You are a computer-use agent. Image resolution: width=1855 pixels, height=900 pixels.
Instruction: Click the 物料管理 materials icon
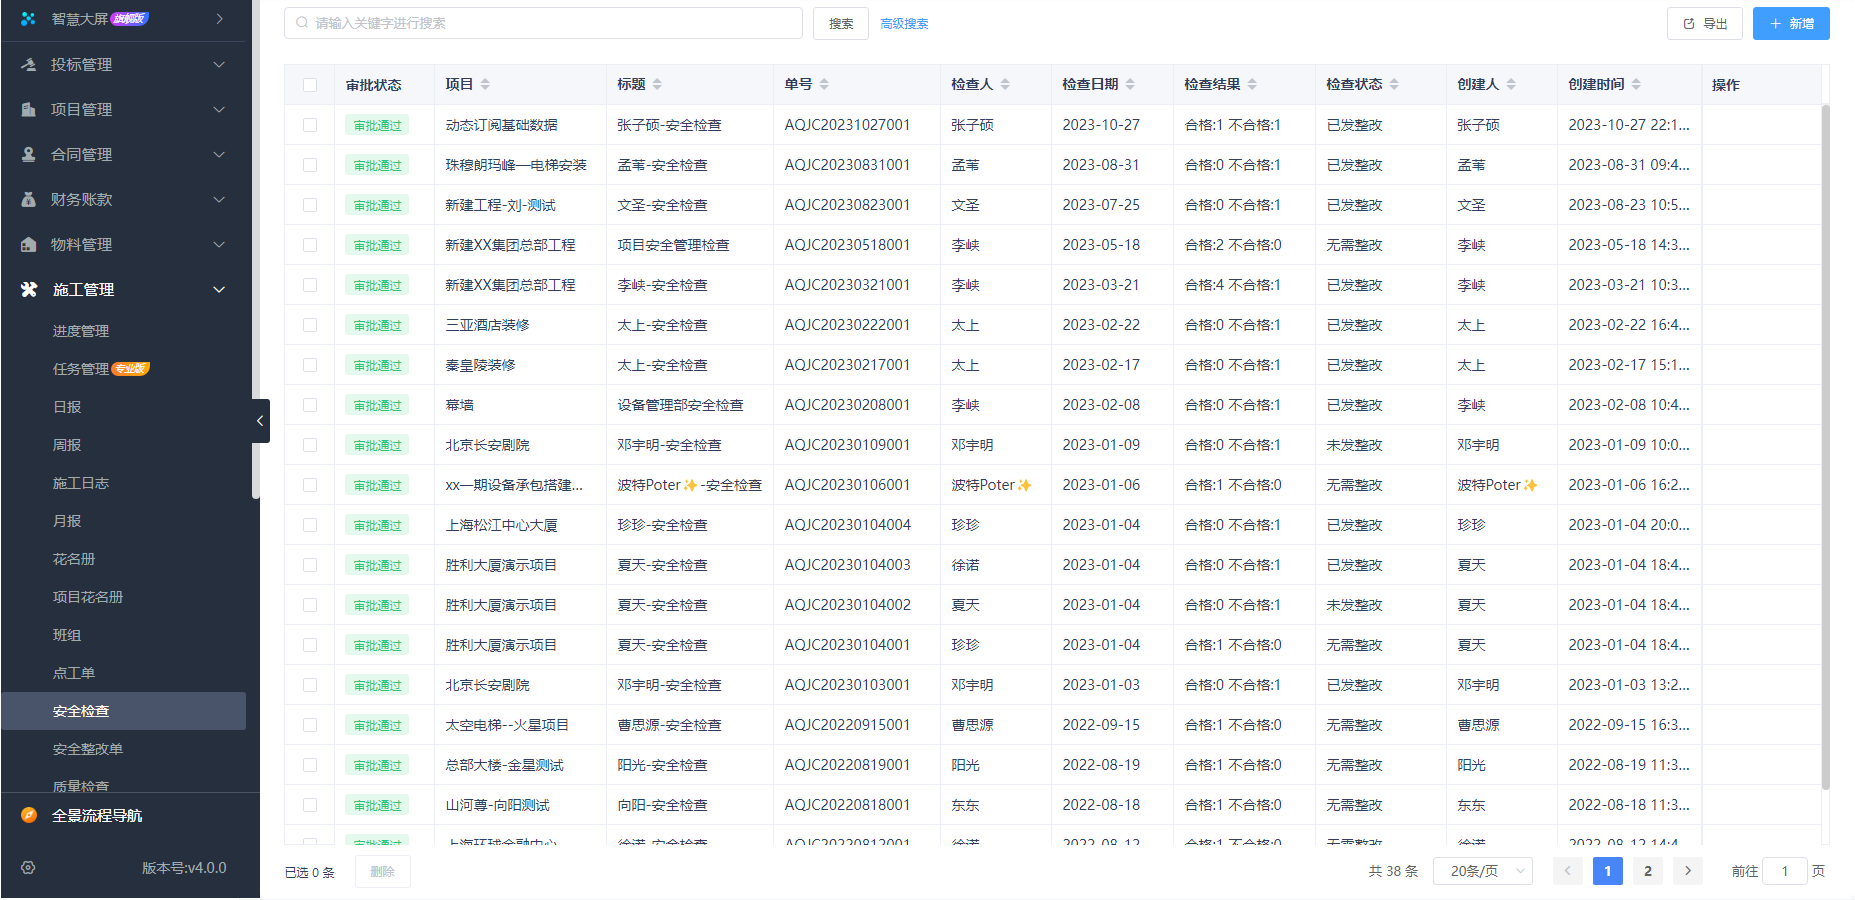(26, 244)
